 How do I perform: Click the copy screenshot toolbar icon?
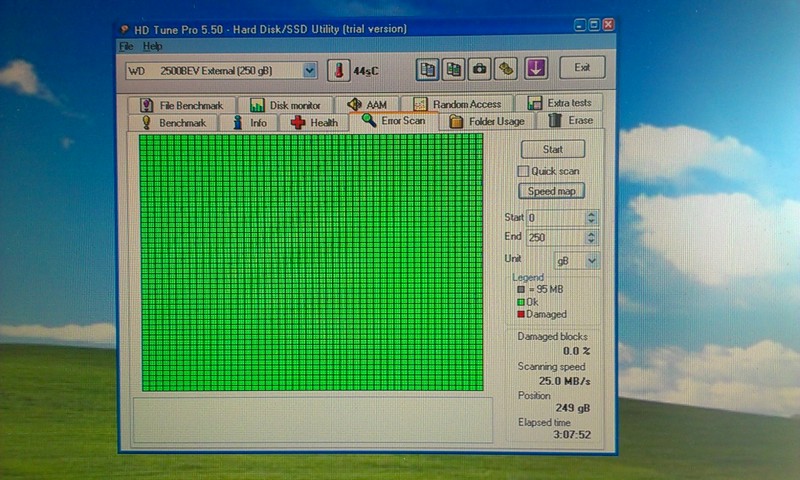coord(453,69)
